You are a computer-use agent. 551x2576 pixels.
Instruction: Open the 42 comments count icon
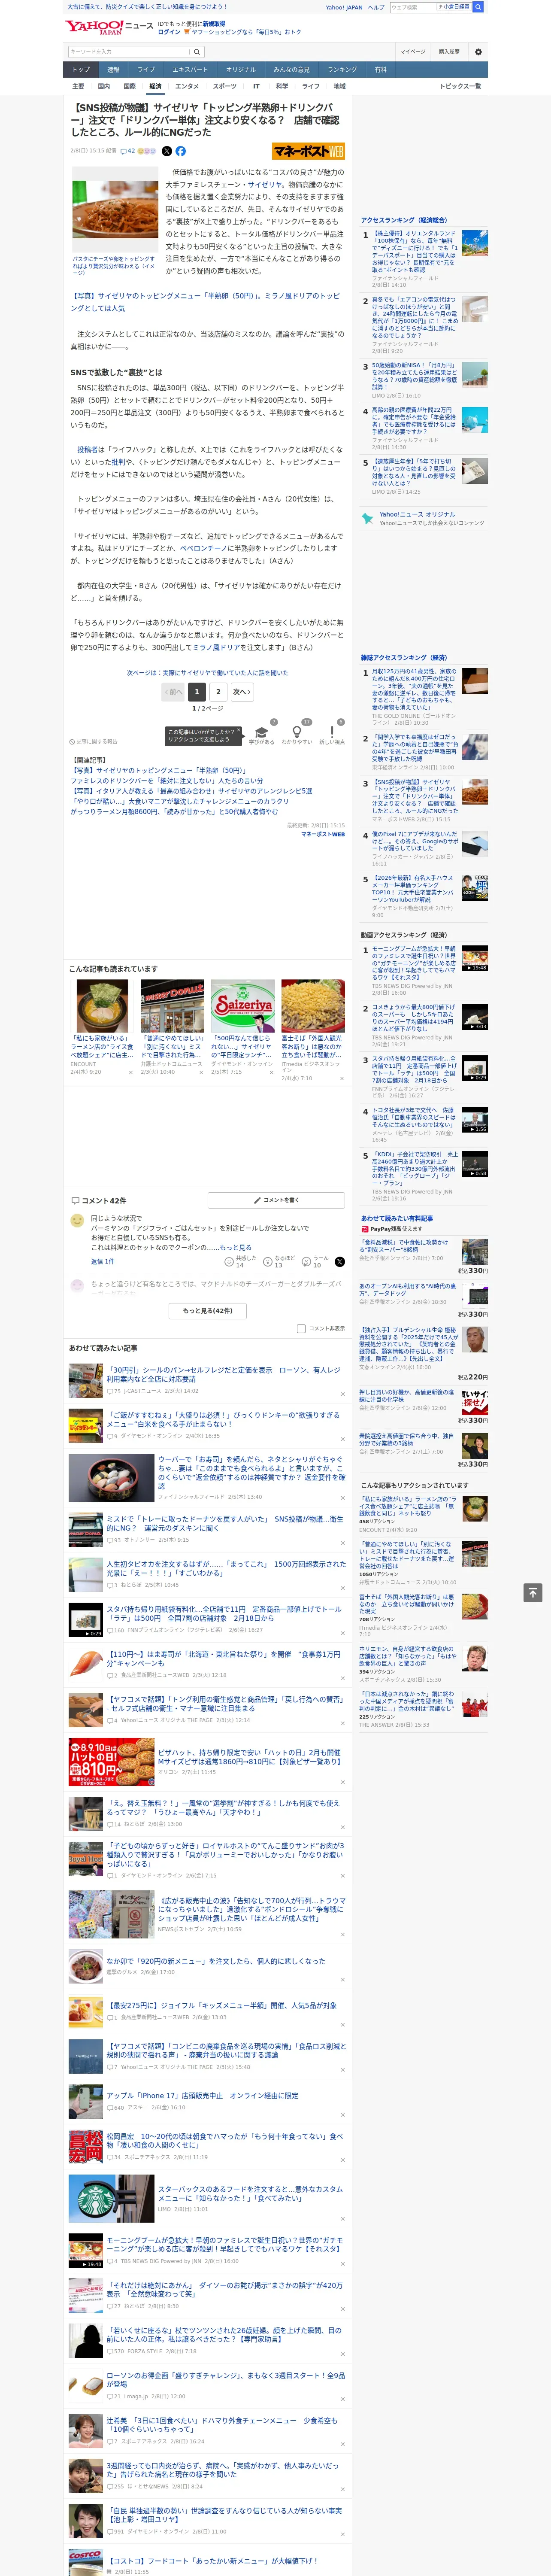coord(128,151)
